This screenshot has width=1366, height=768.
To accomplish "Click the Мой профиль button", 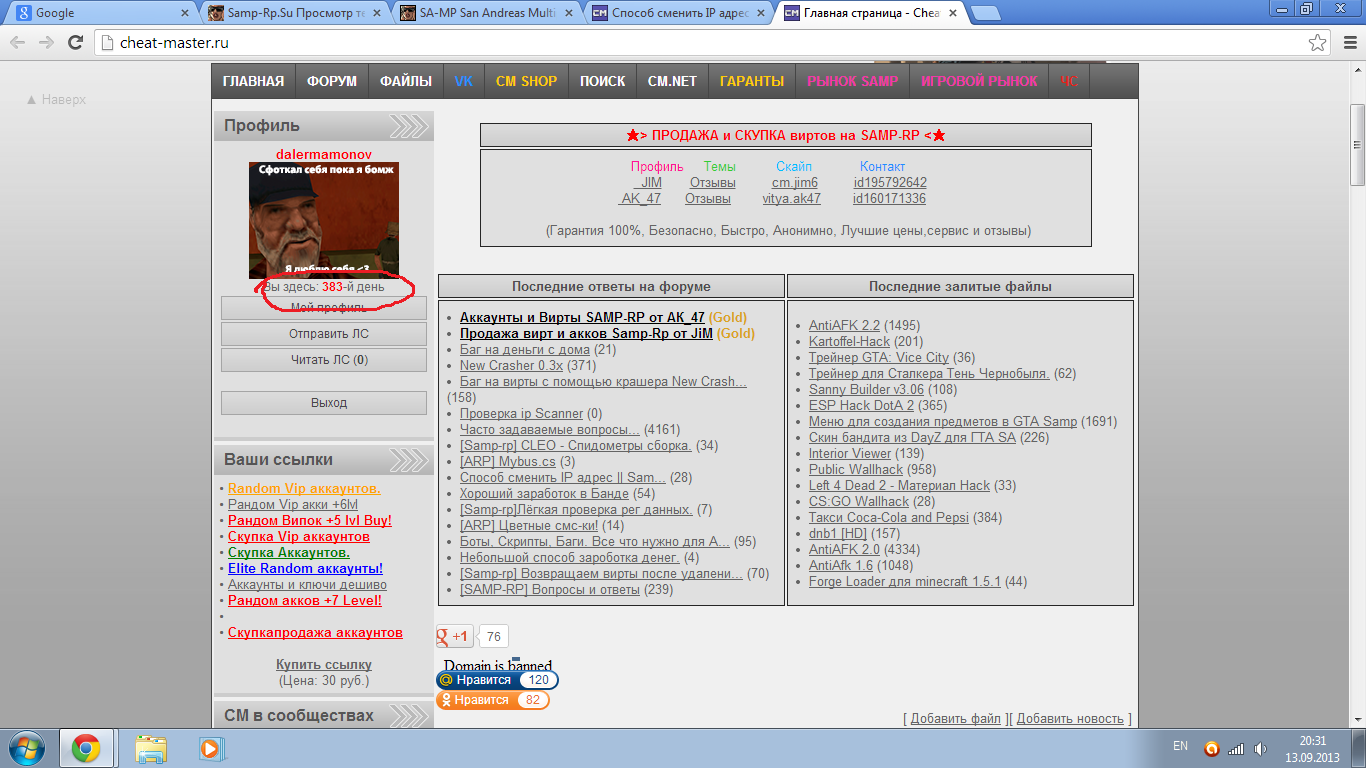I will [324, 308].
